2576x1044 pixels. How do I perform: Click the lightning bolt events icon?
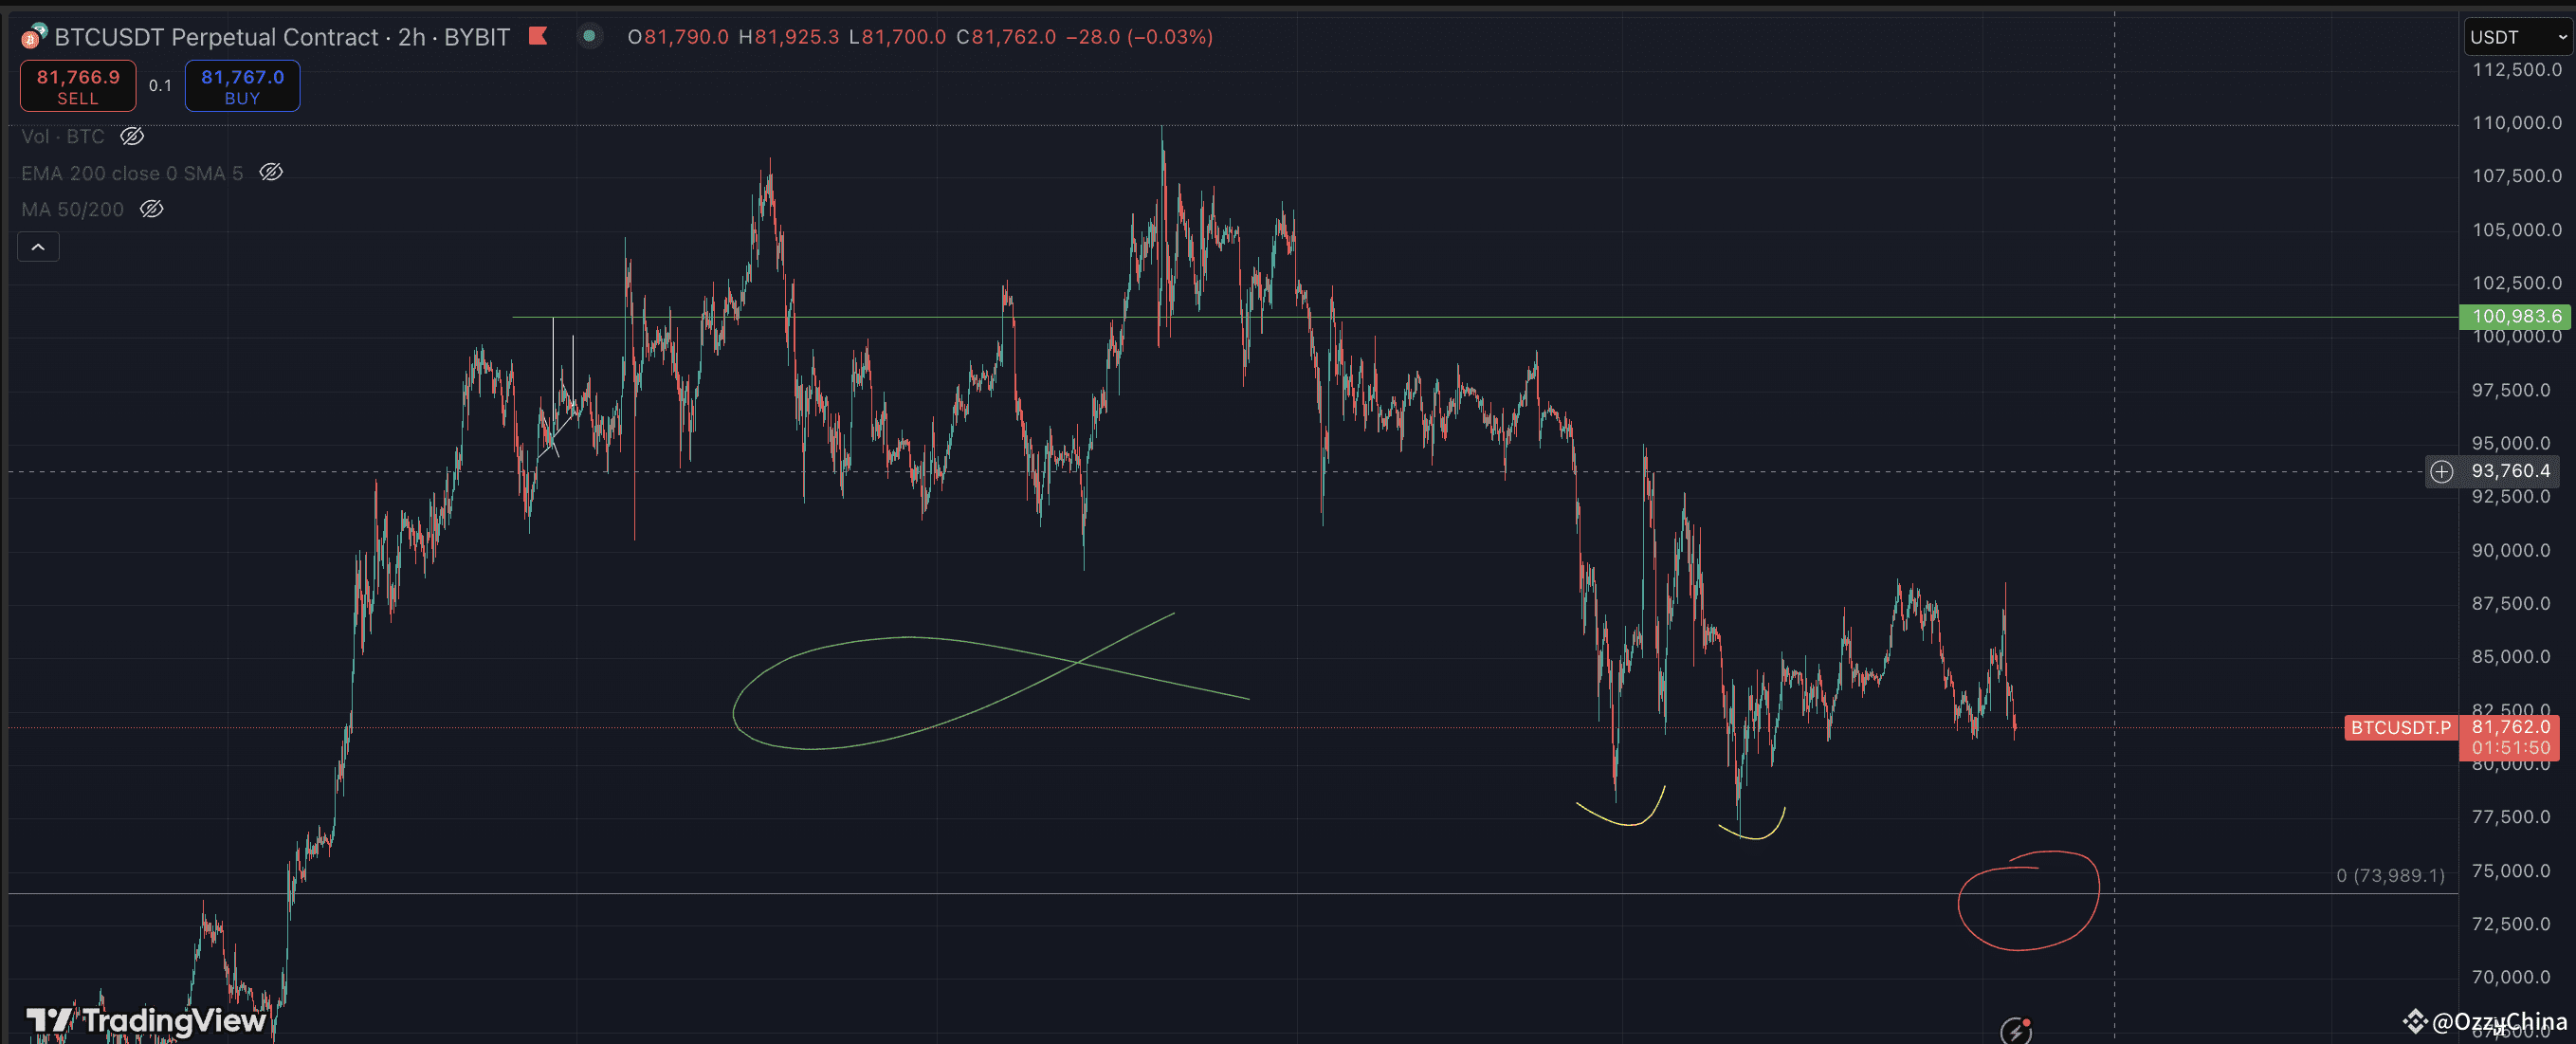2016,1030
